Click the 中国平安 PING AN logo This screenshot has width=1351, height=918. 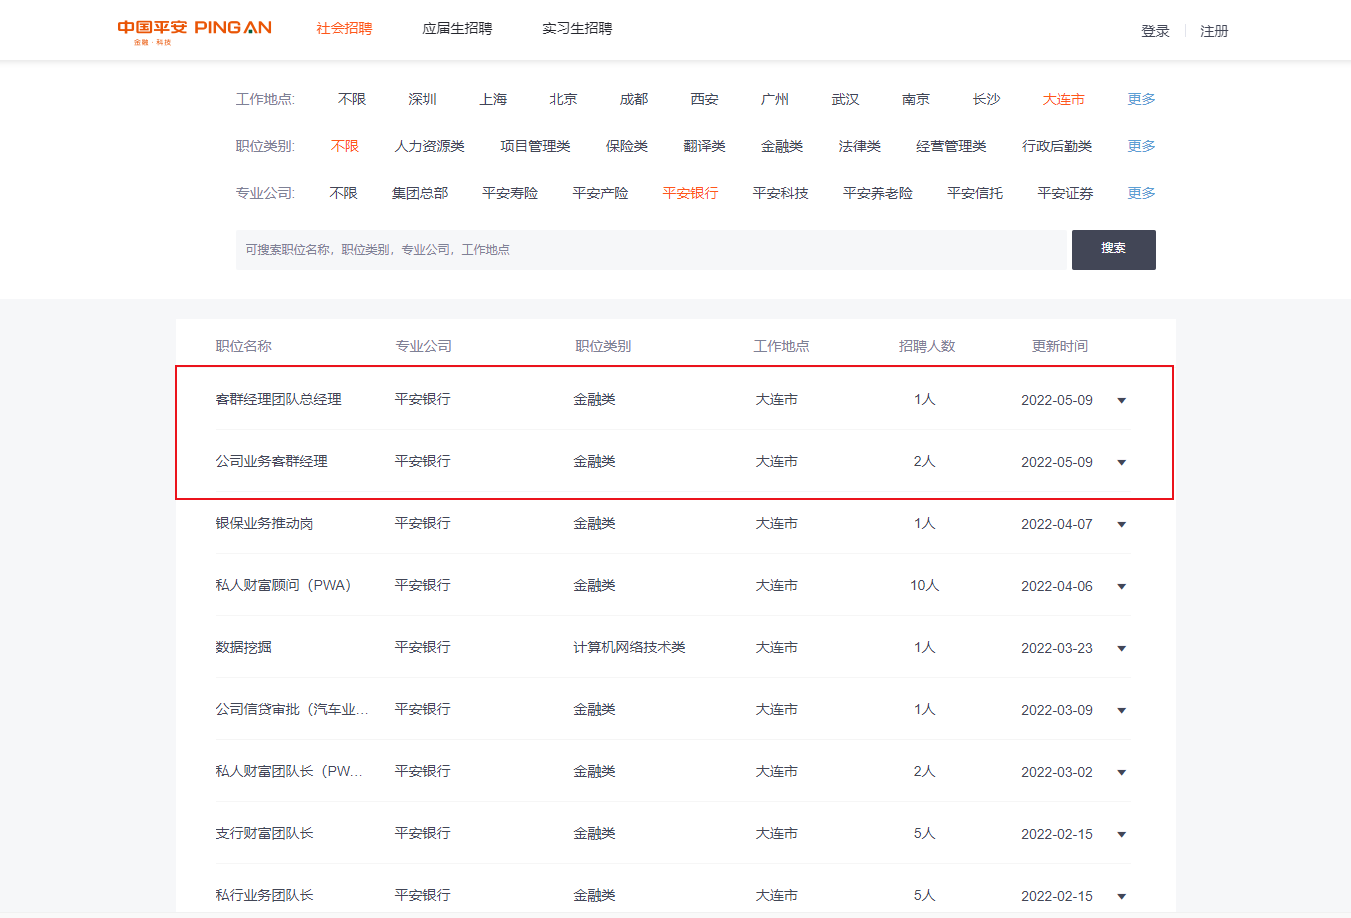point(194,31)
